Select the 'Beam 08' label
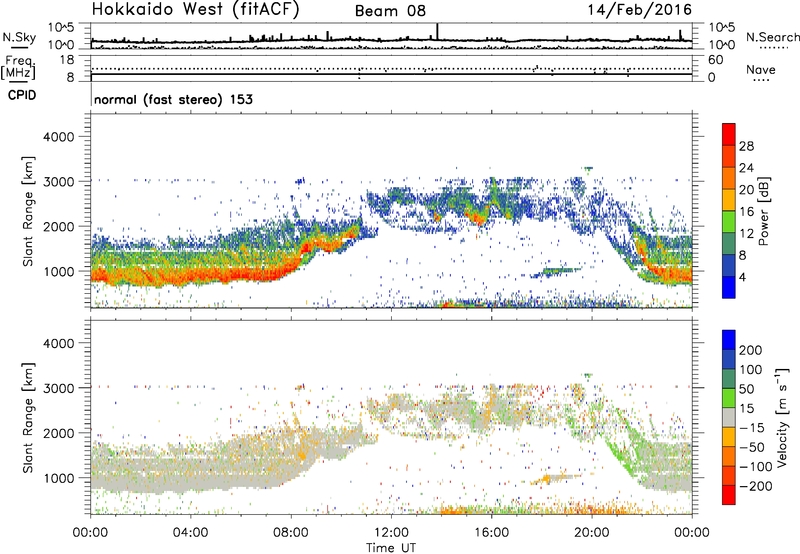The width and height of the screenshot is (800, 554). coord(390,11)
